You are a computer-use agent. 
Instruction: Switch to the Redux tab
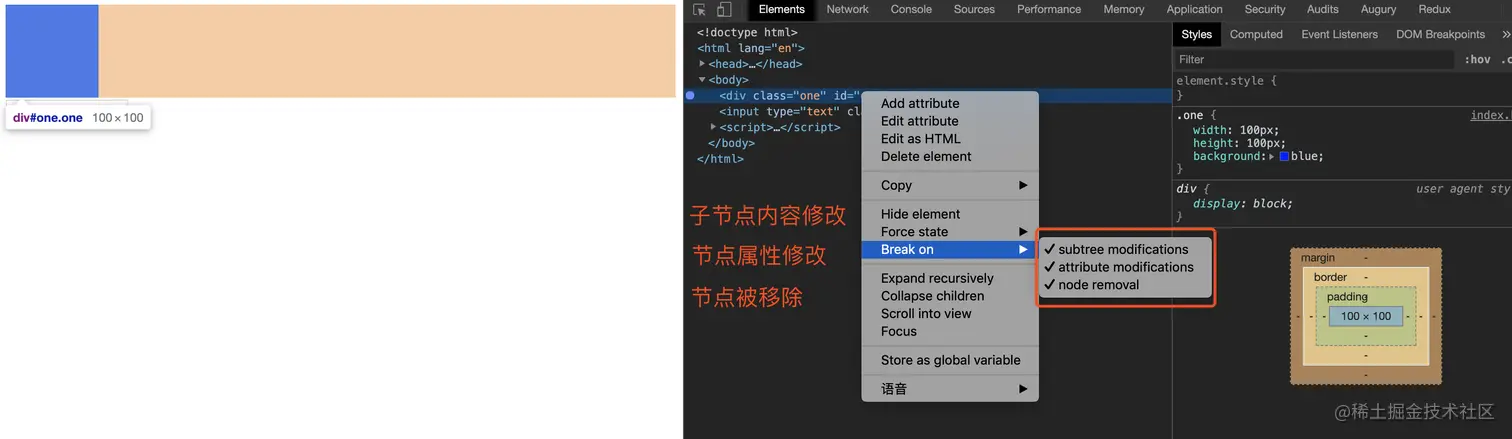(x=1434, y=9)
